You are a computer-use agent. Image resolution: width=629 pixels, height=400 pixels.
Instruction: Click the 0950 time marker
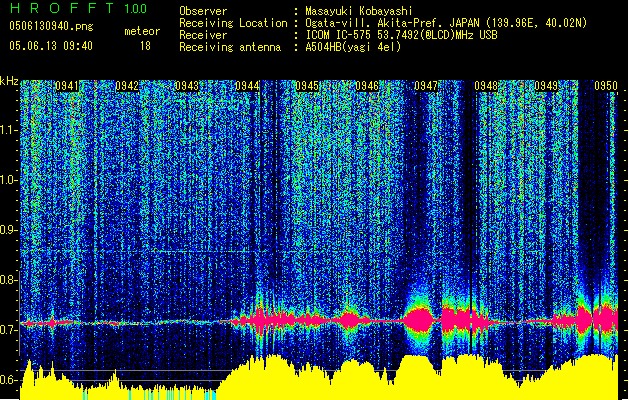click(x=606, y=86)
